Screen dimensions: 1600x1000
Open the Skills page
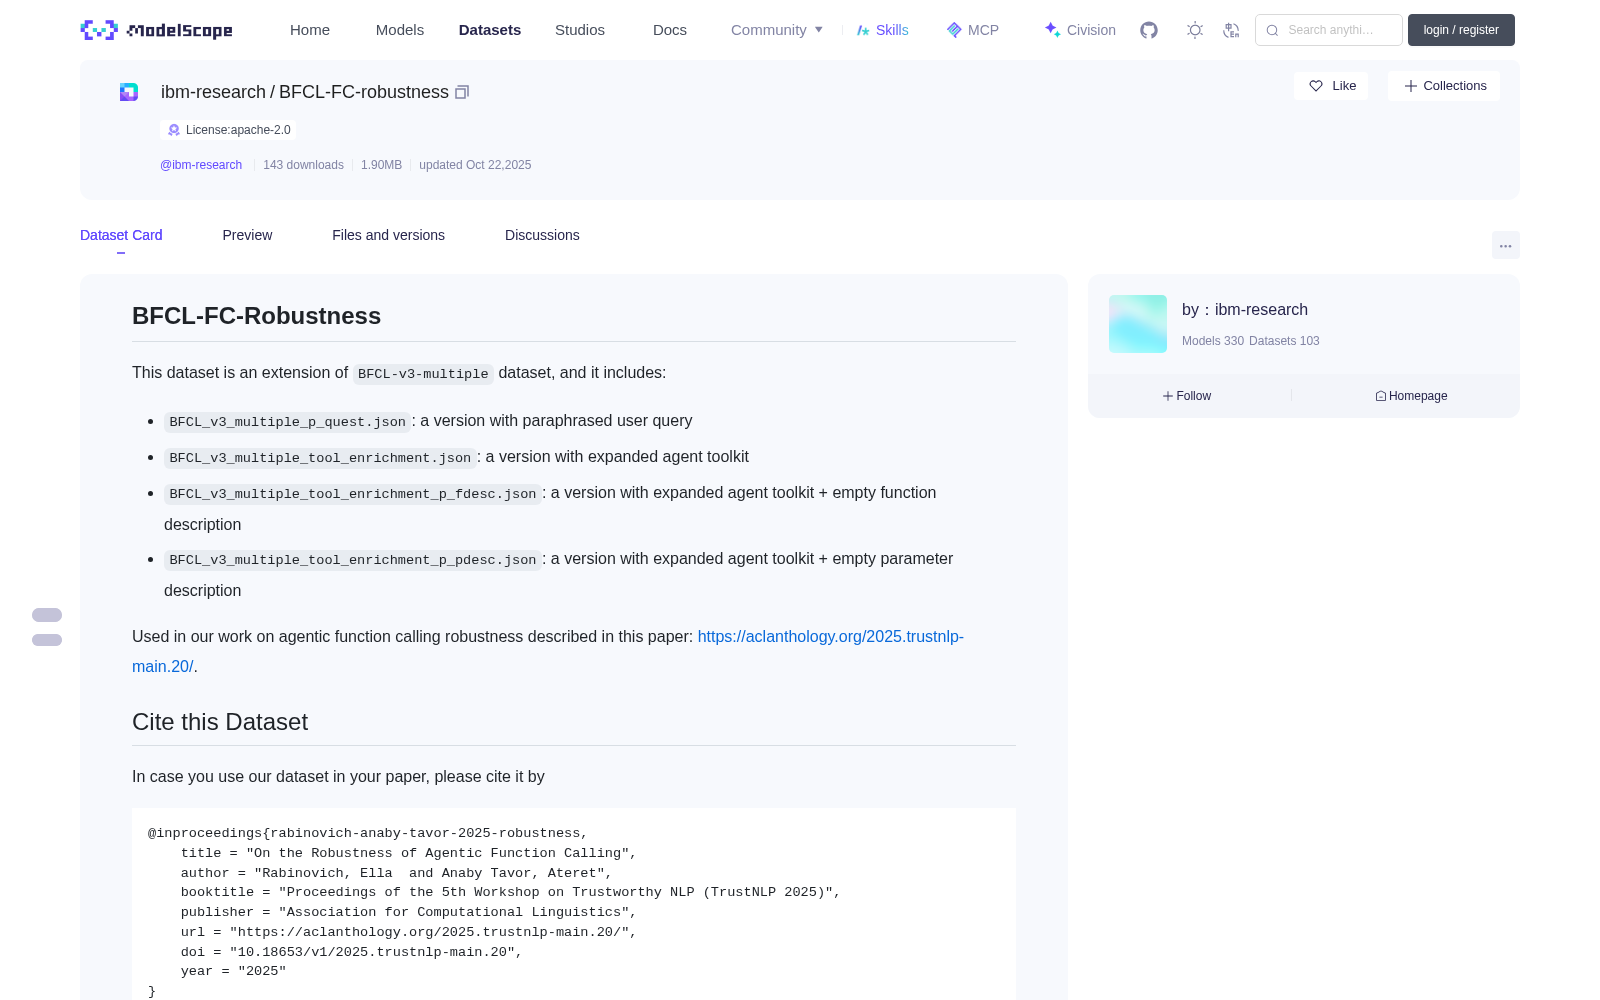click(x=883, y=30)
